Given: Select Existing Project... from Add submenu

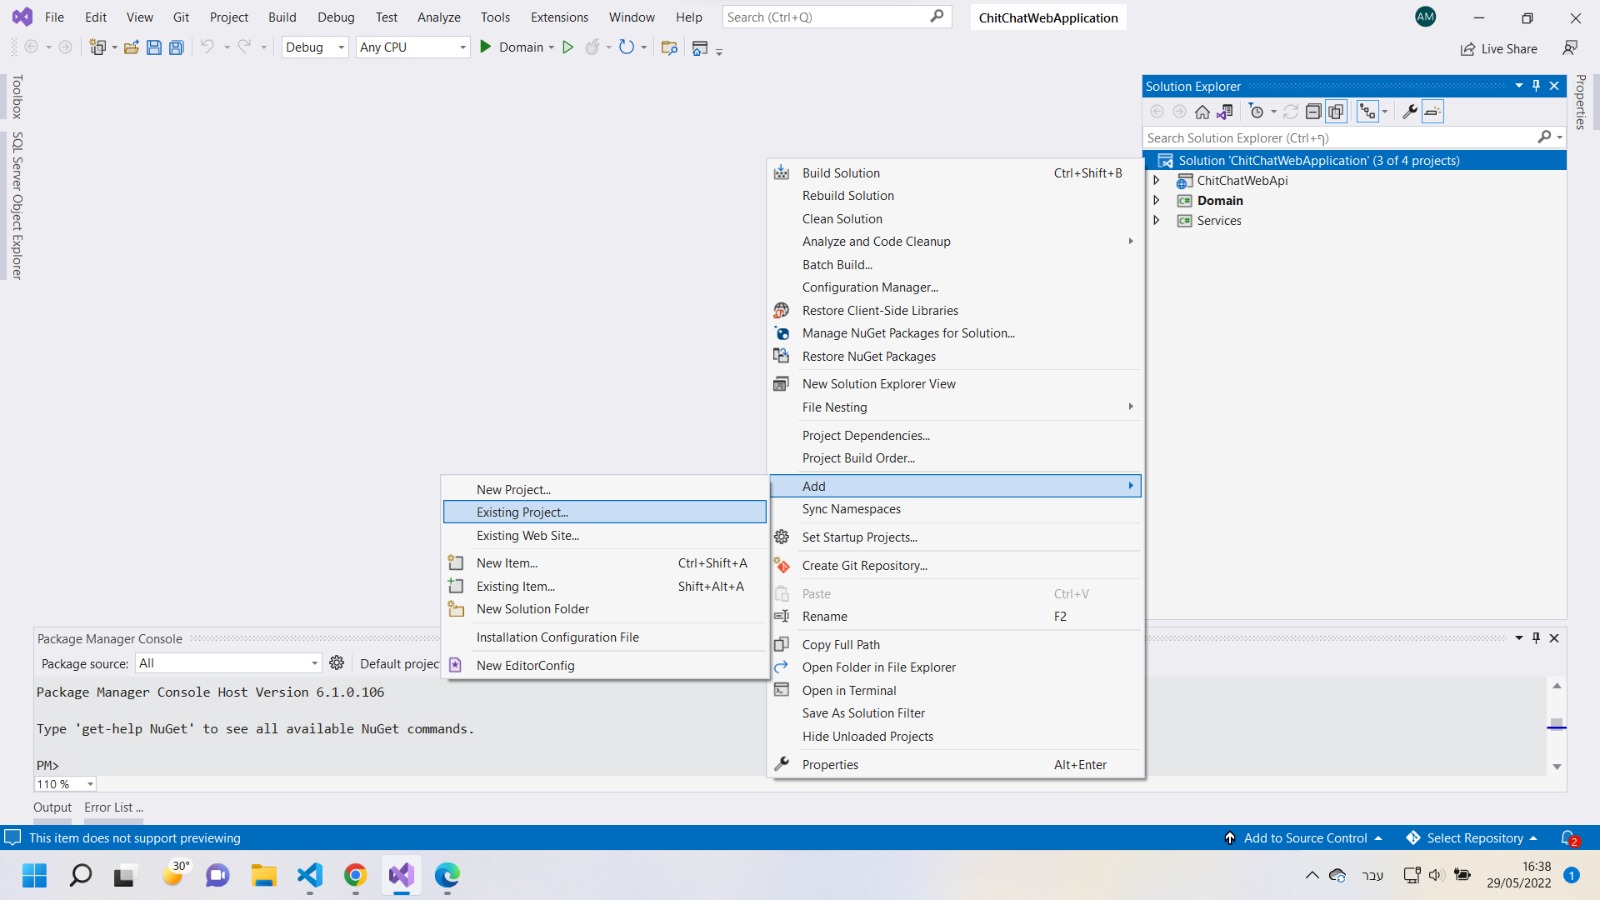Looking at the screenshot, I should [x=605, y=512].
